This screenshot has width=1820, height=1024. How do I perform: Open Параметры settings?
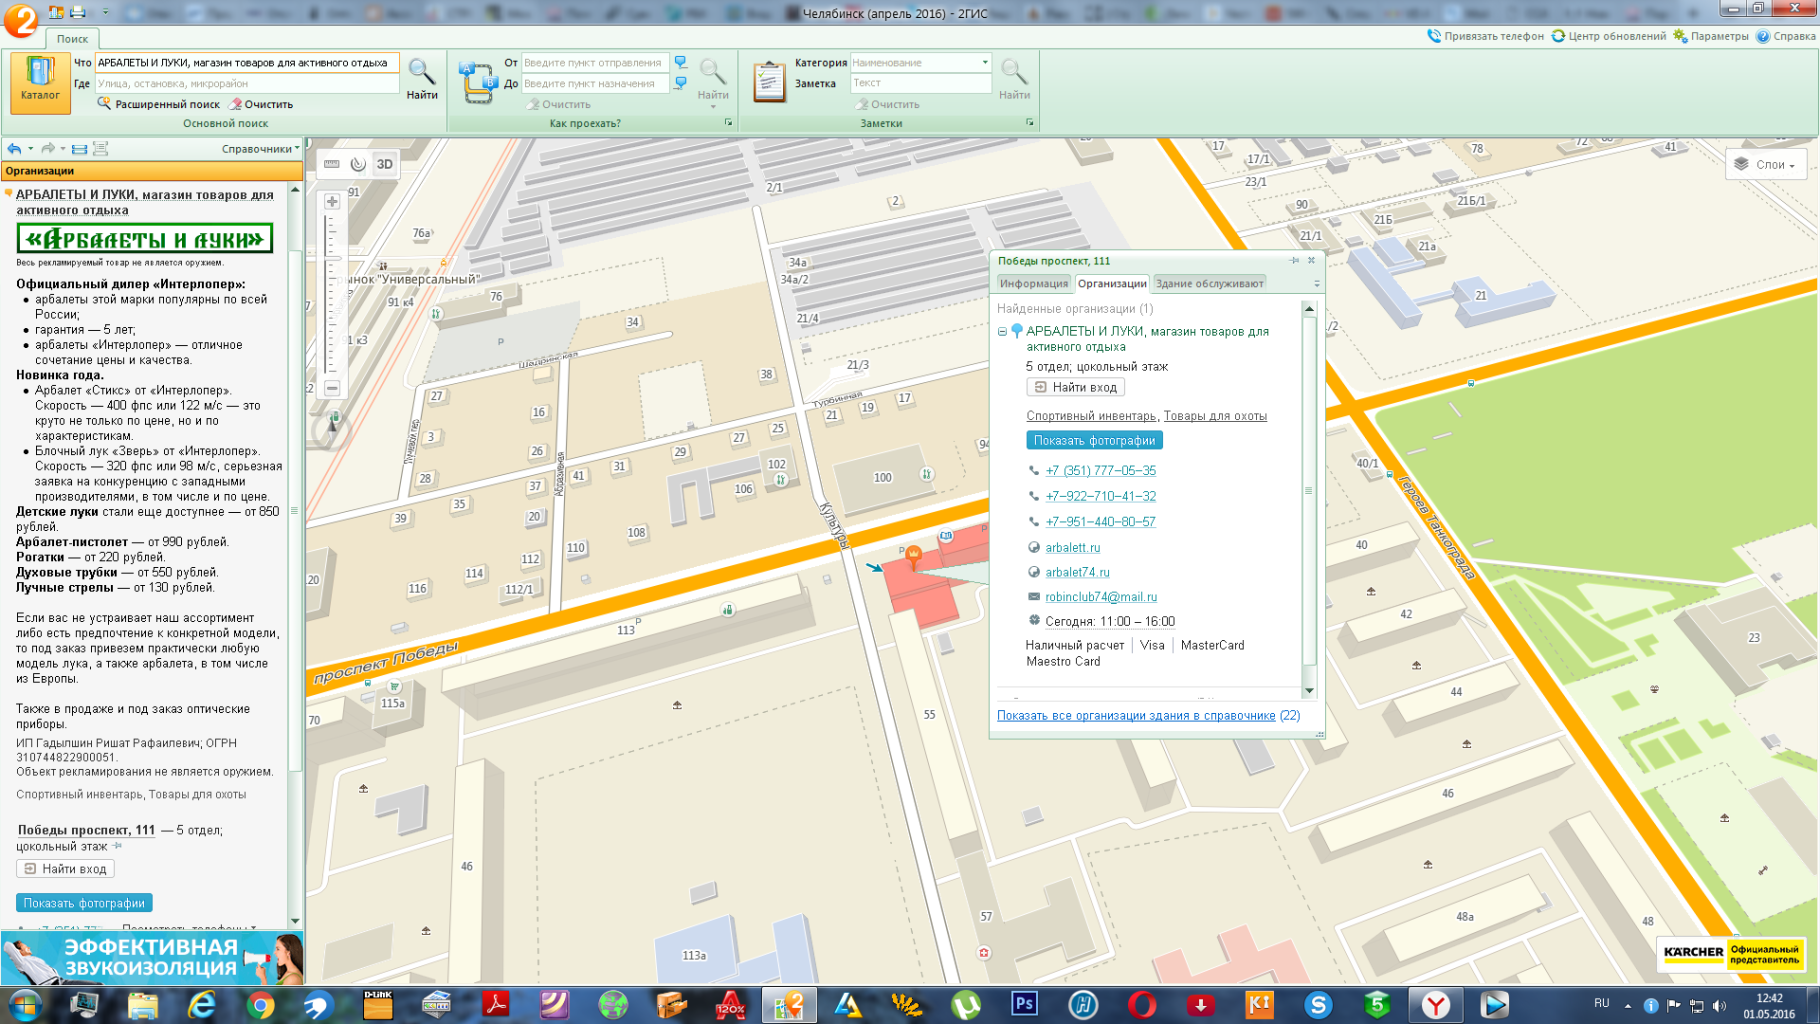(1711, 36)
